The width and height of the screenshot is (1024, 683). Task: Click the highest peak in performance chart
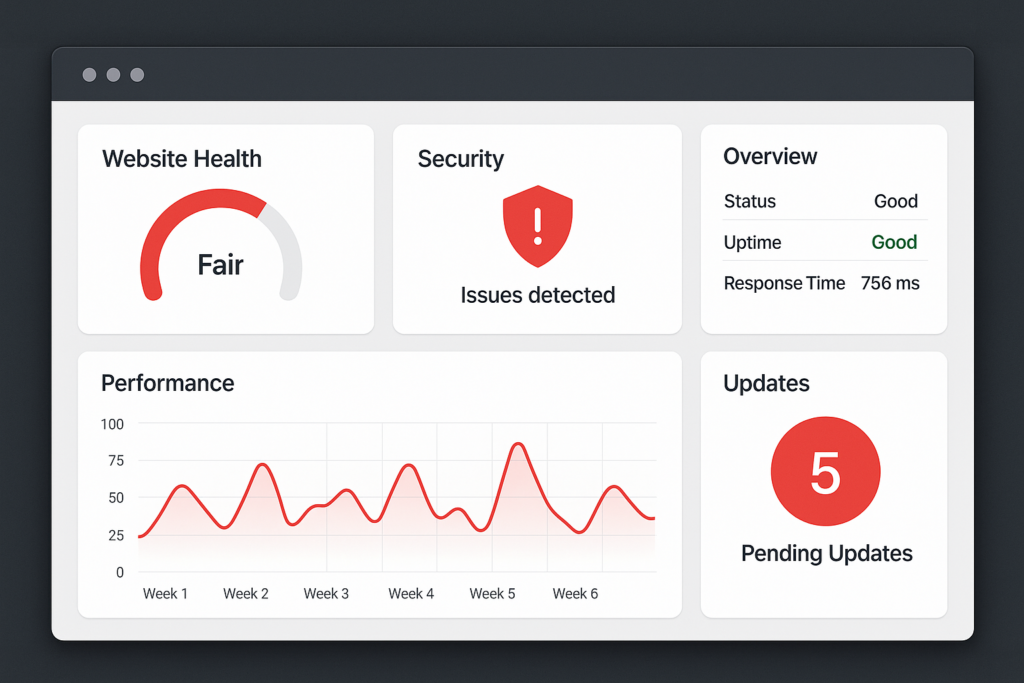point(518,444)
